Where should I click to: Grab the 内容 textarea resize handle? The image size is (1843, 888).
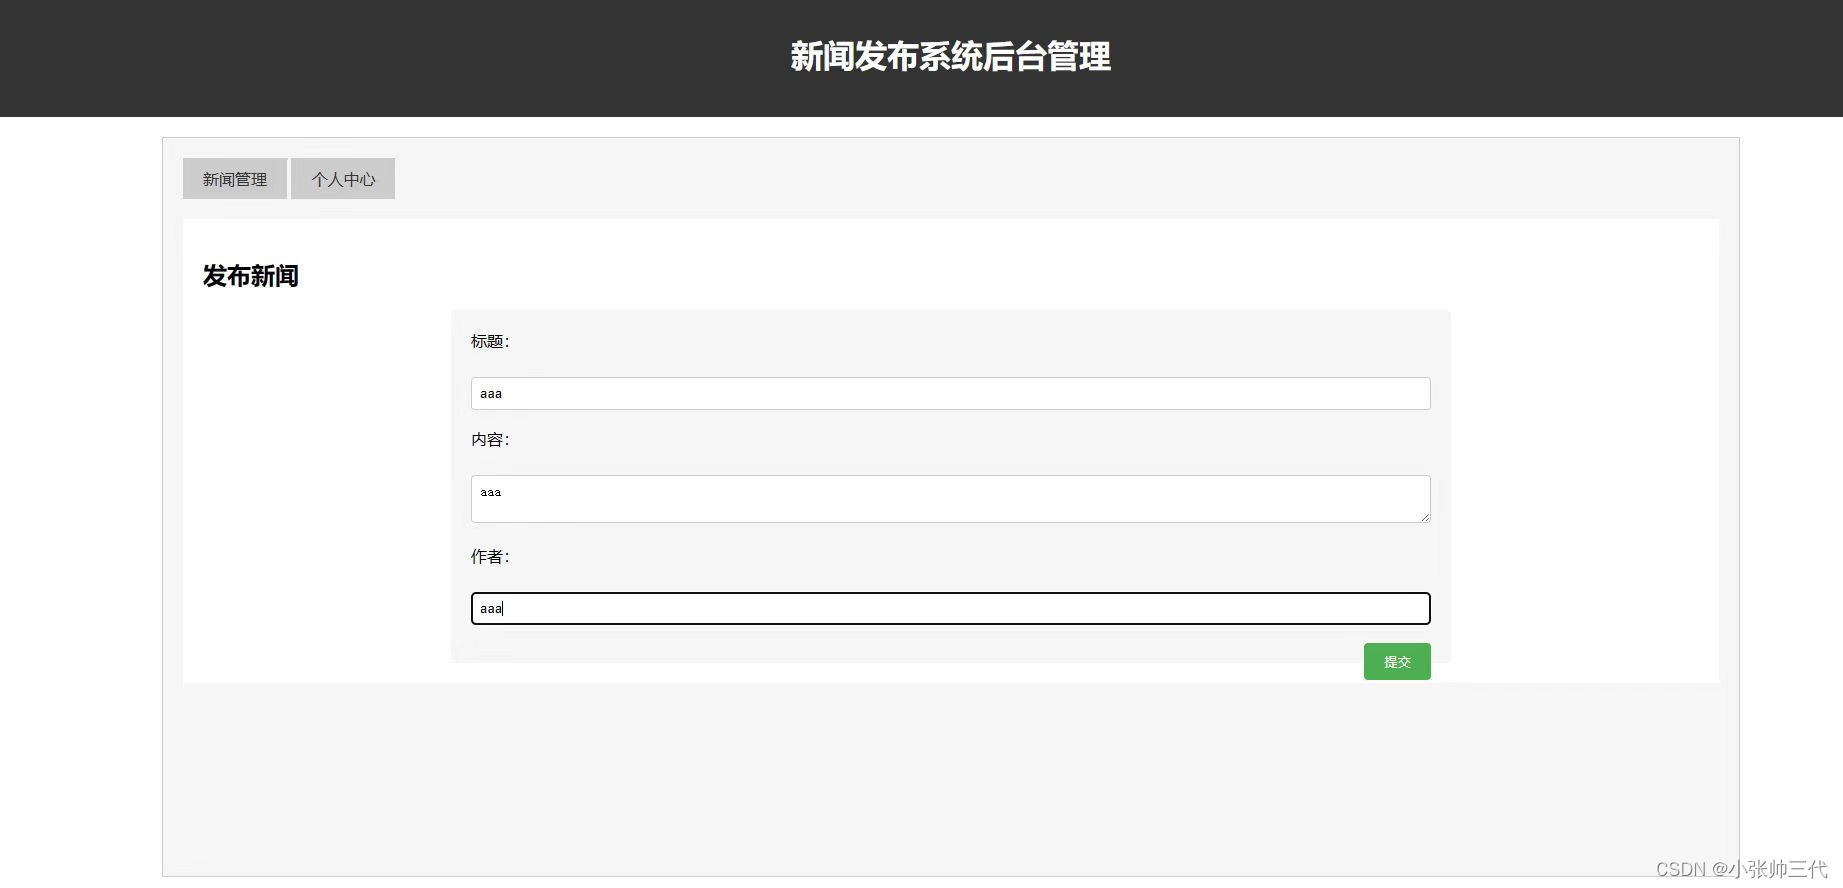pyautogui.click(x=1425, y=517)
